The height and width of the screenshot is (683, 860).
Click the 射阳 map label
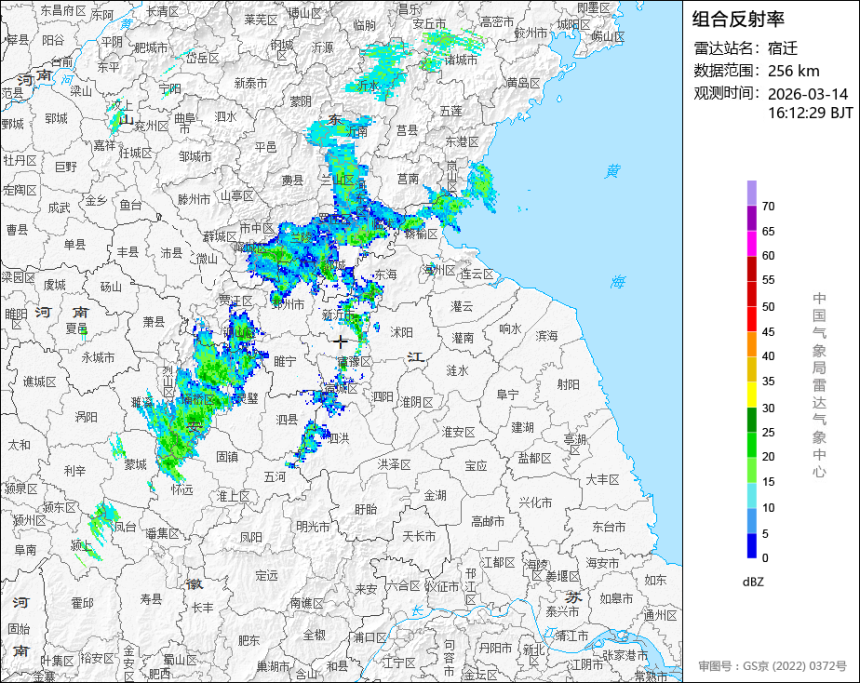click(568, 384)
